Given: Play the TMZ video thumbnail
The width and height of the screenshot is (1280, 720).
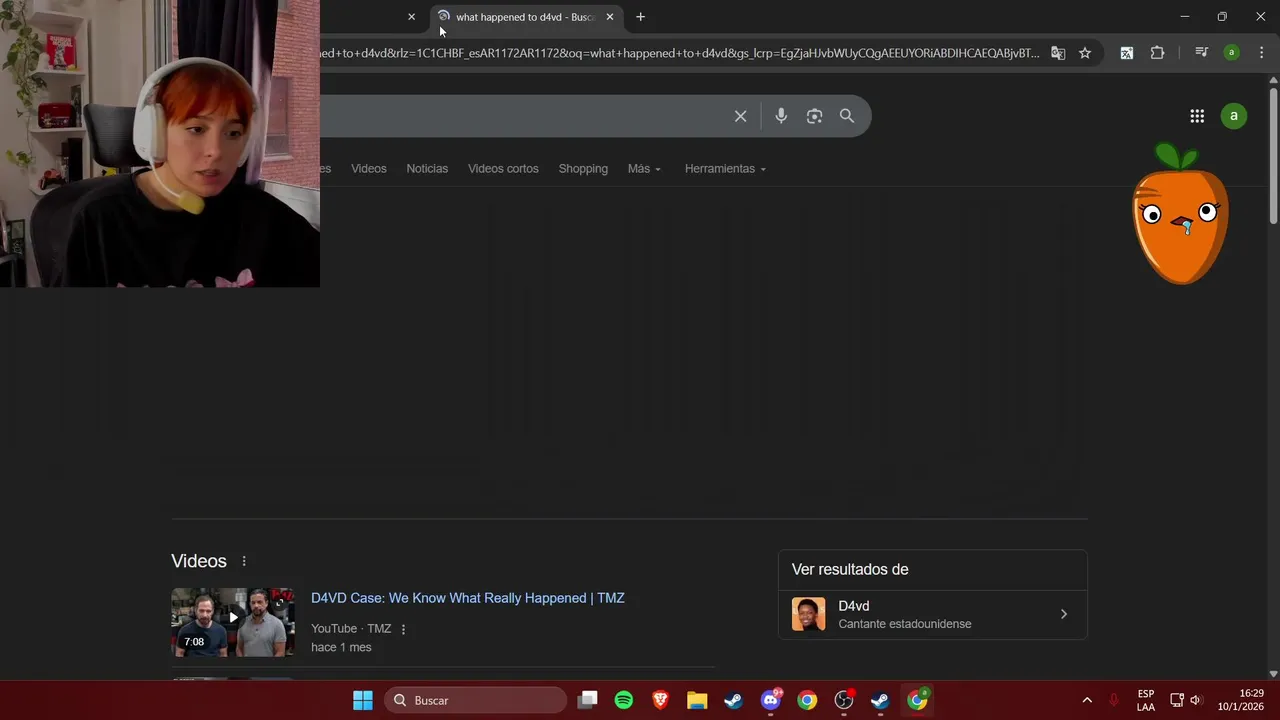Looking at the screenshot, I should [x=233, y=622].
